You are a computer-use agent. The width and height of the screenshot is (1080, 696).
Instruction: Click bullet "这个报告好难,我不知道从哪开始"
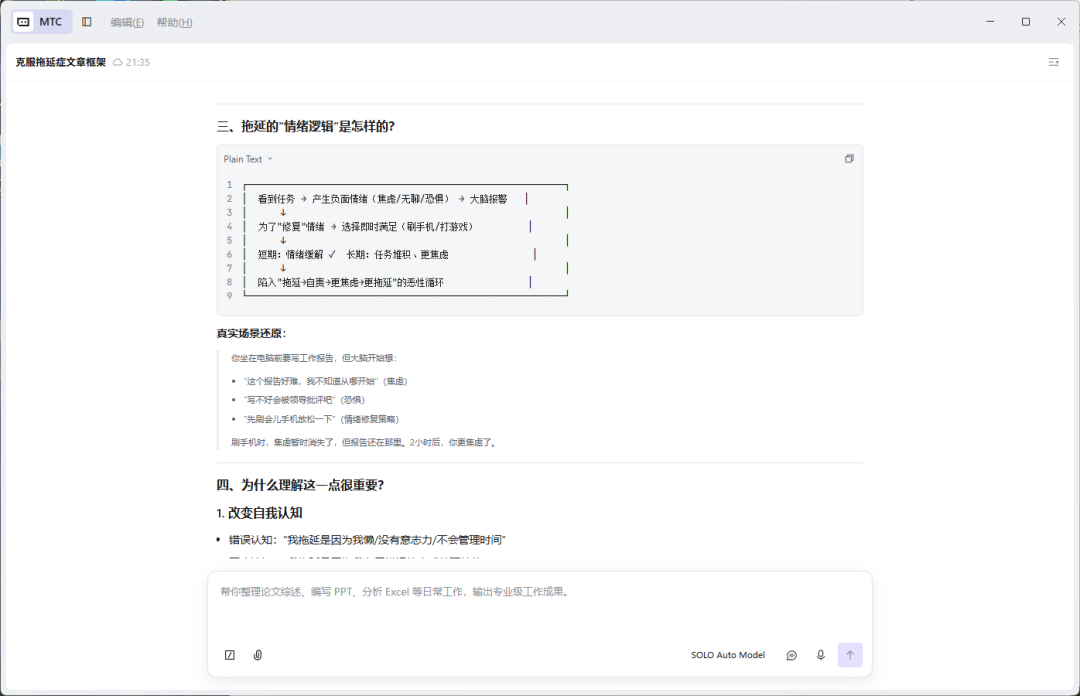[x=325, y=381]
